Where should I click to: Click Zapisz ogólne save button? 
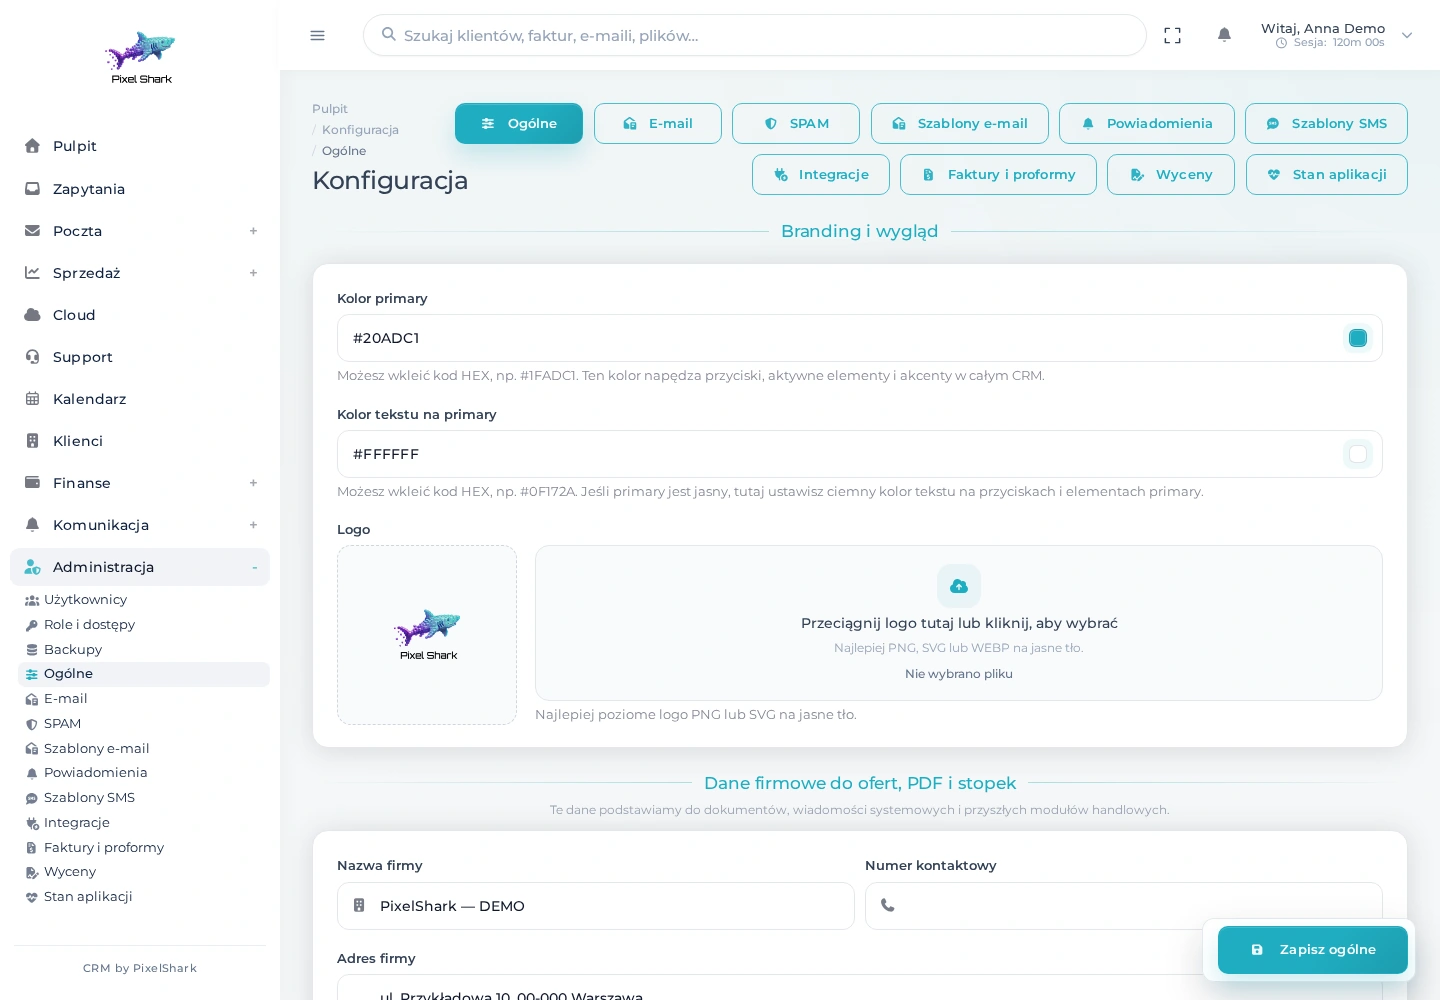1313,950
